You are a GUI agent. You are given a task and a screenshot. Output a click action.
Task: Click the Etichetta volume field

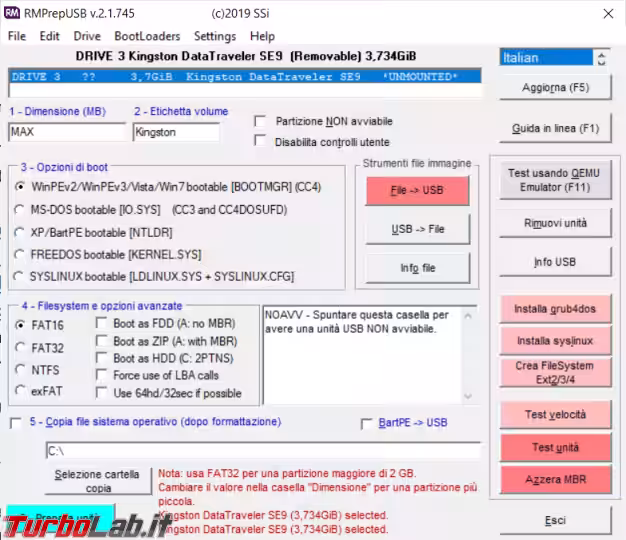pyautogui.click(x=176, y=132)
